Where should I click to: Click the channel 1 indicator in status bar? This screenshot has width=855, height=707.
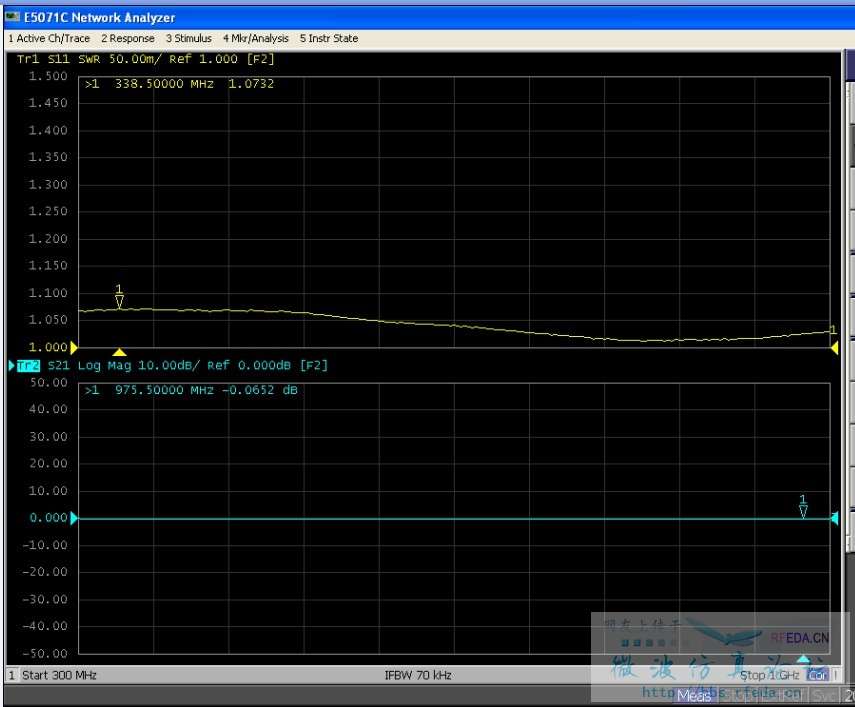11,675
